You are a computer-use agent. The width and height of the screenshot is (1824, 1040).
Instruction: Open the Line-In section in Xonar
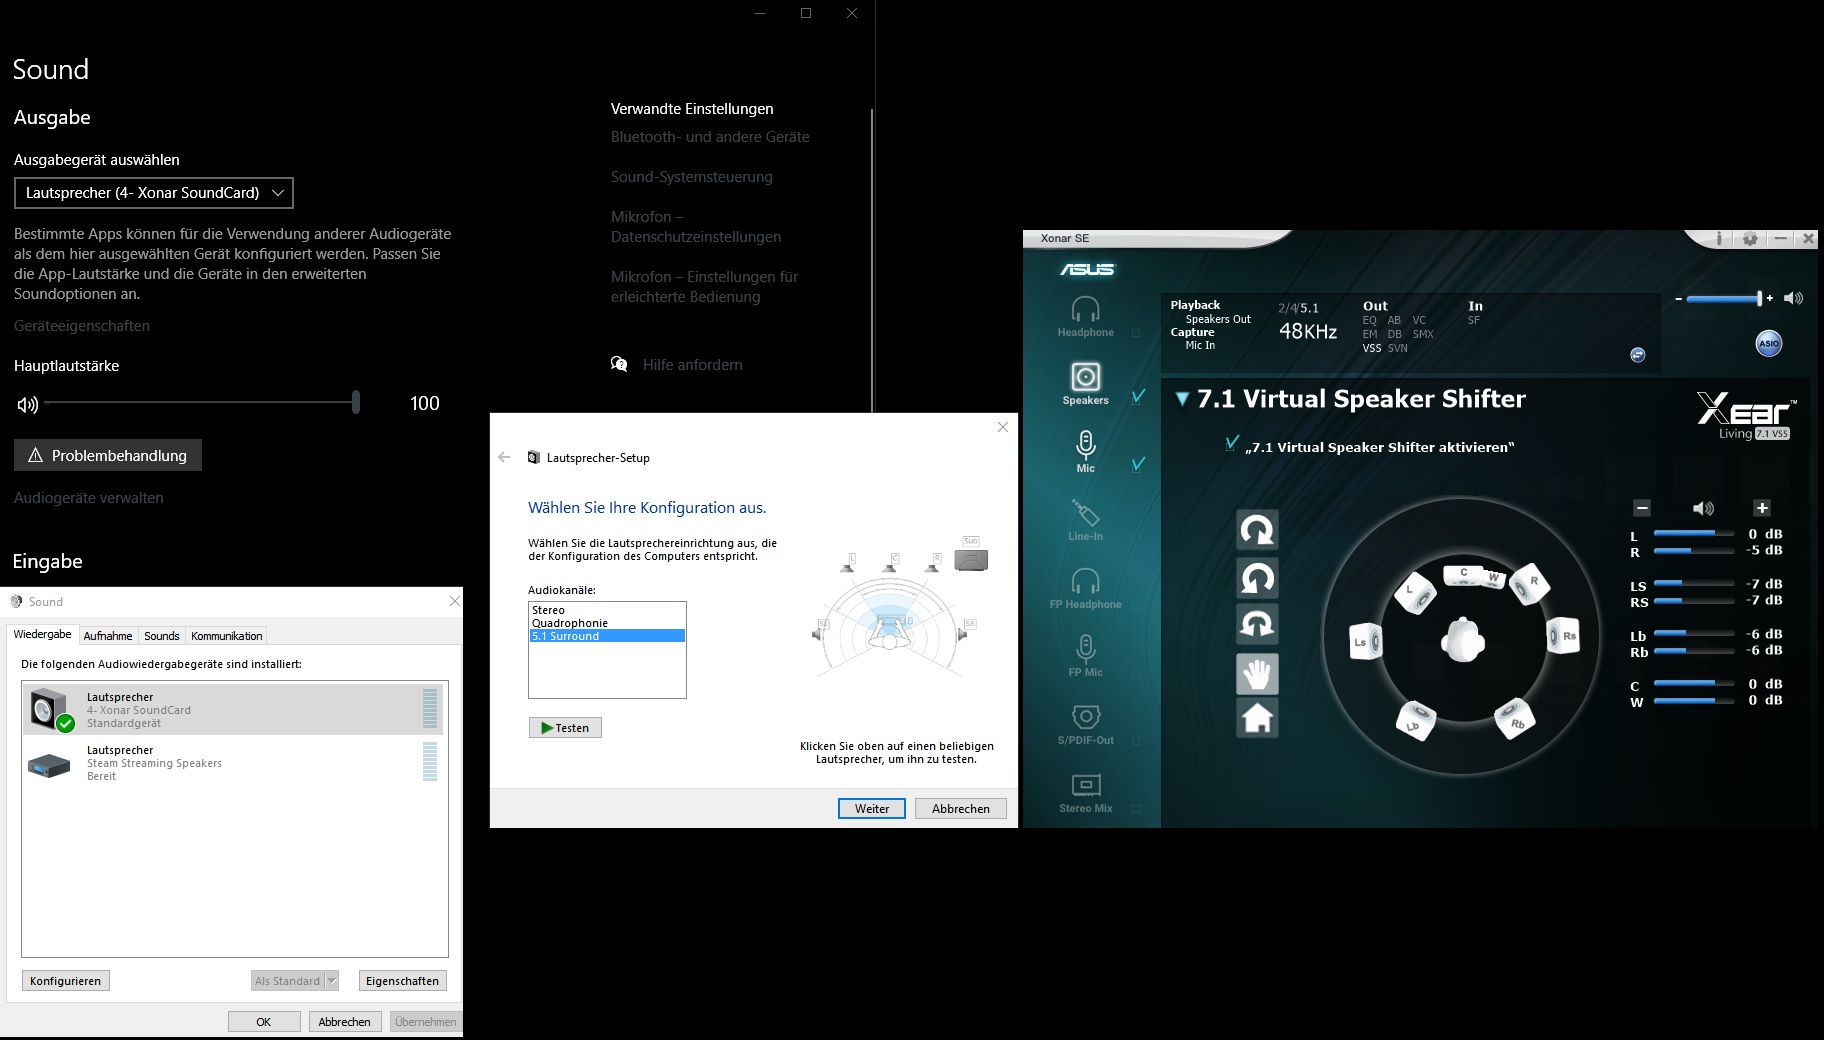[x=1085, y=513]
